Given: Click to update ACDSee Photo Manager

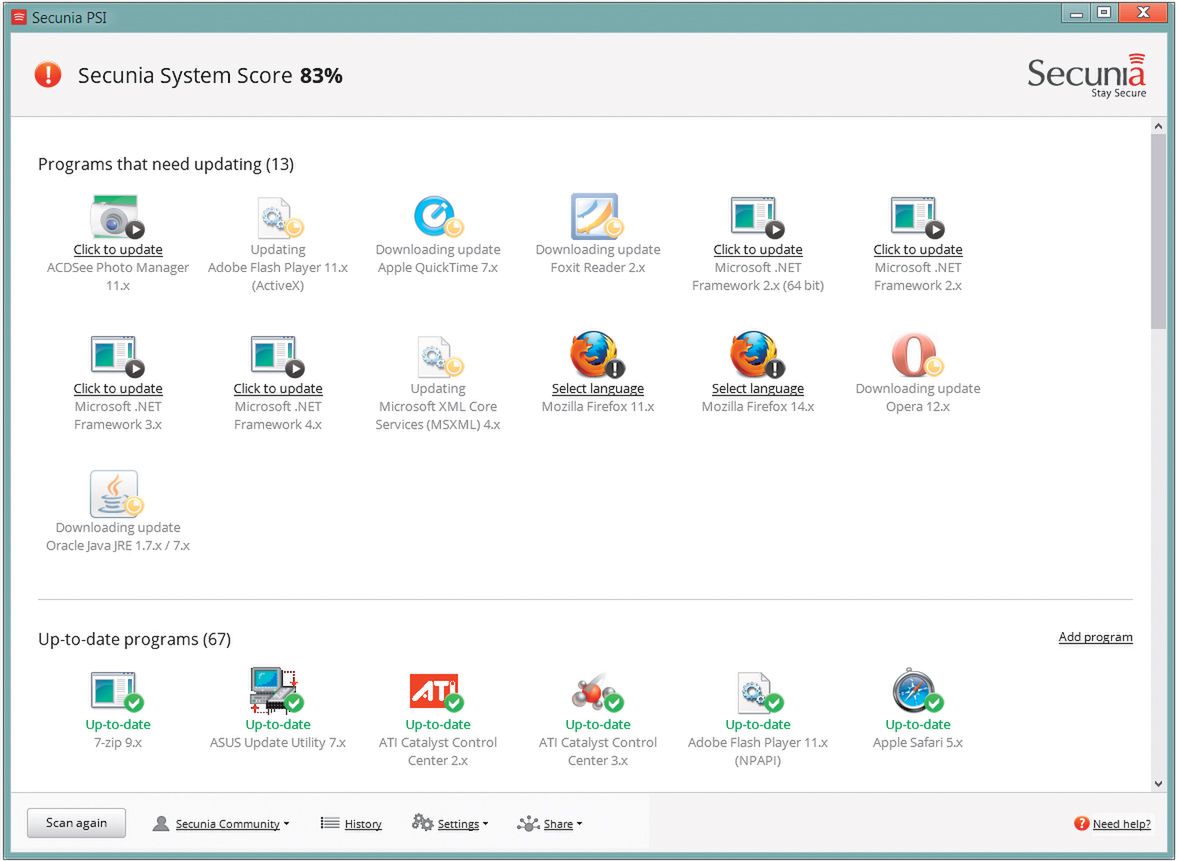Looking at the screenshot, I should [118, 250].
